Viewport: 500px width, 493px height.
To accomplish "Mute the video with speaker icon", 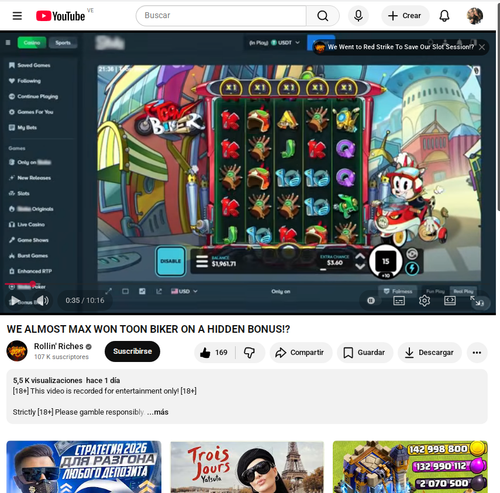I will (x=42, y=301).
